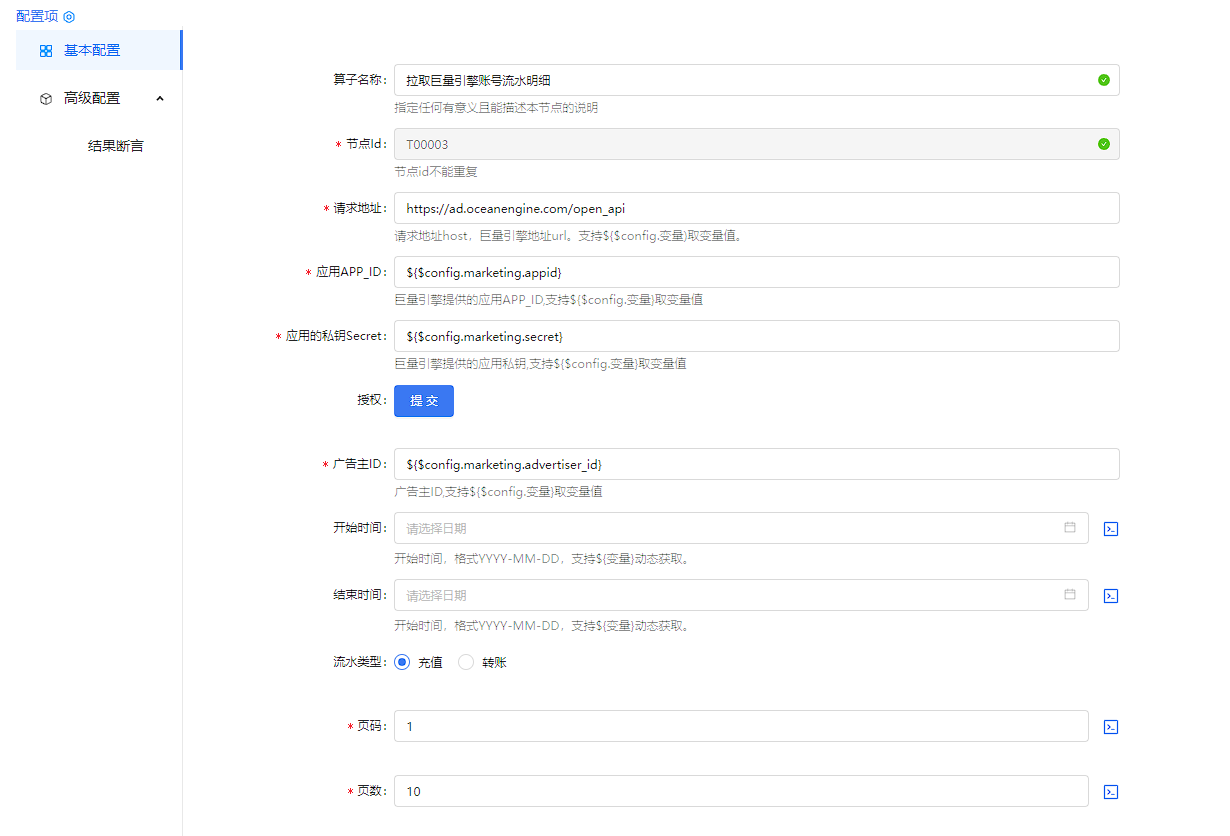
Task: Select the 充值 radio option
Action: [x=402, y=662]
